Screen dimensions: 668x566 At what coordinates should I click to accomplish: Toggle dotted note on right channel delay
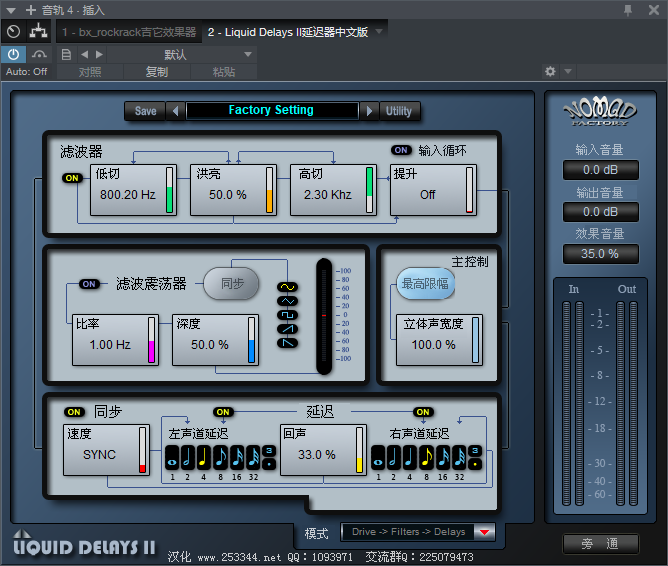475,464
